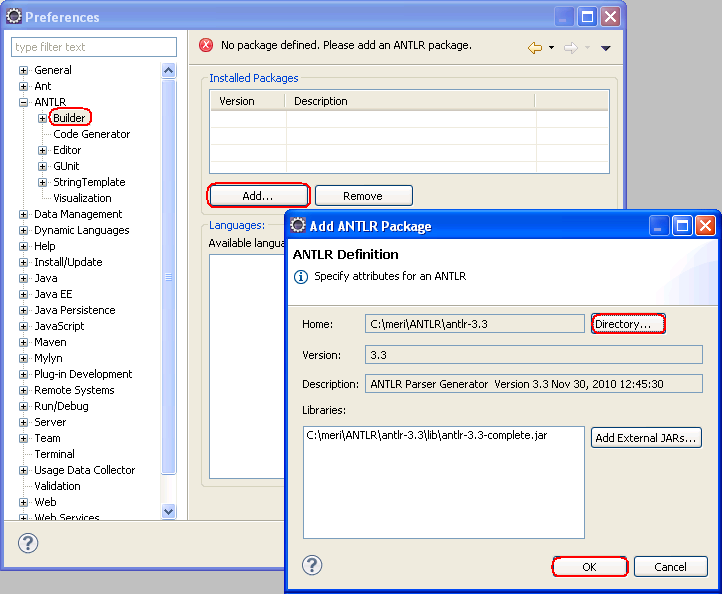Expand the Editor node under ANTLR

(42, 151)
